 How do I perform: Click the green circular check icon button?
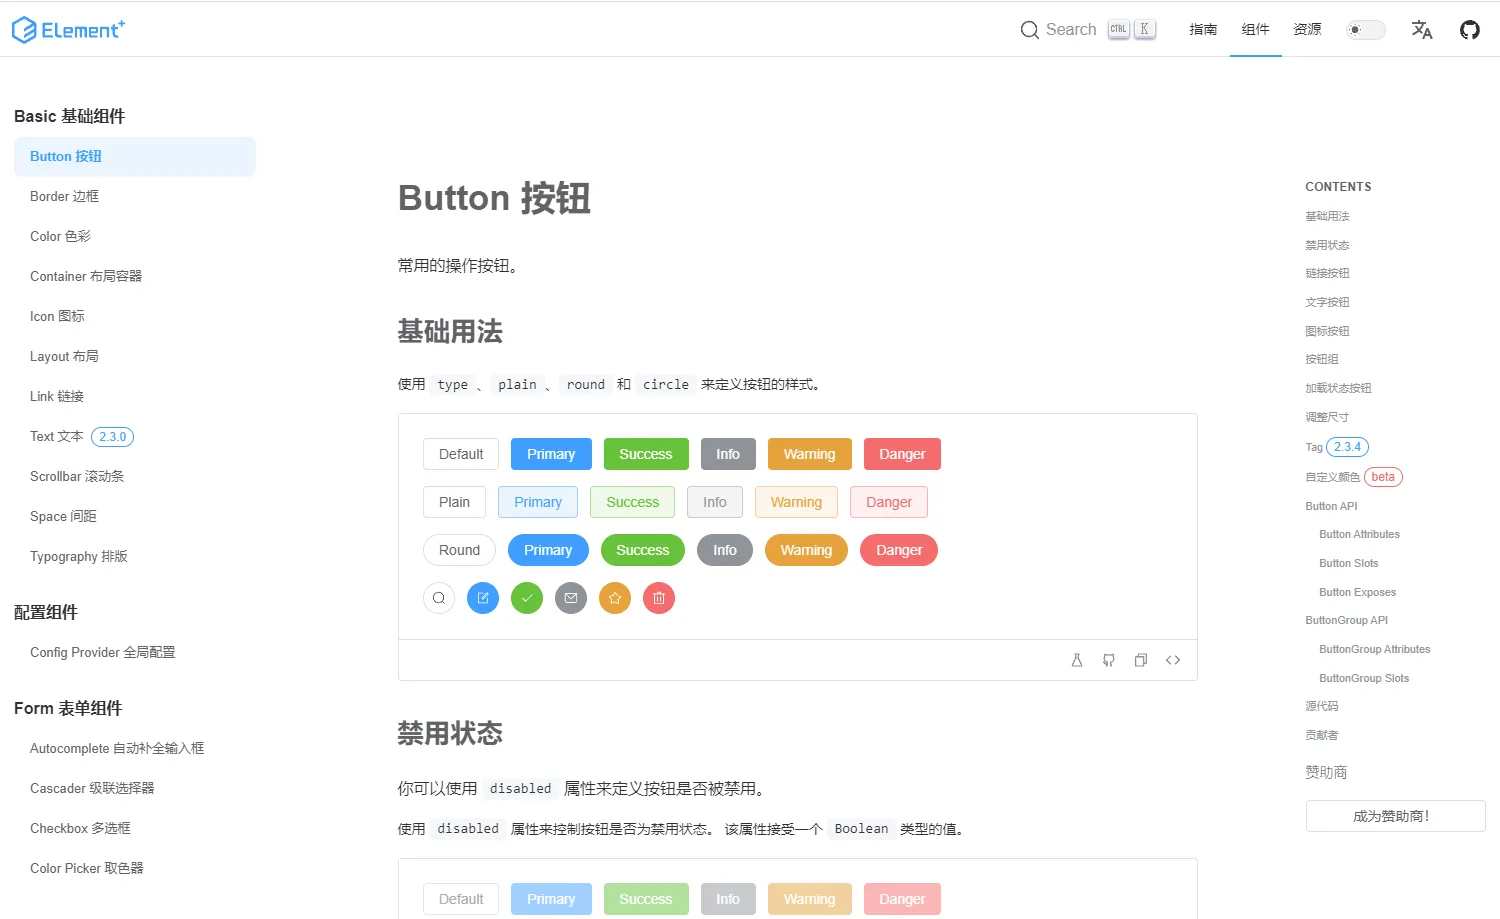tap(527, 598)
